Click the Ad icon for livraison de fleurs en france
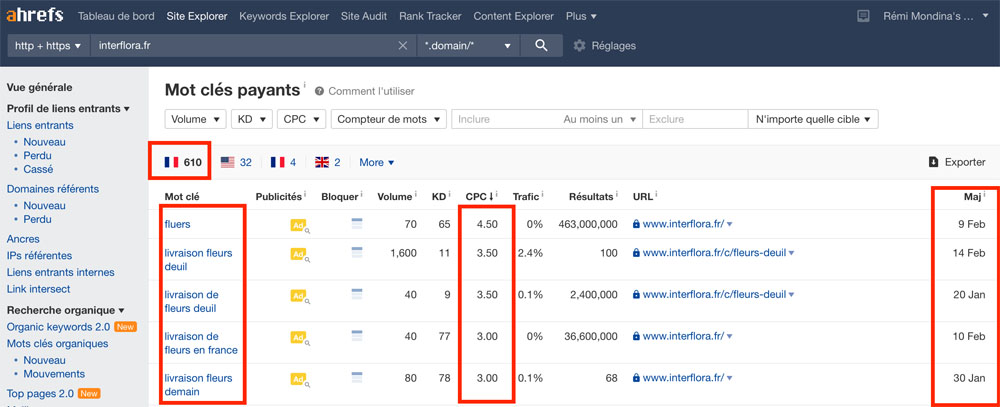 click(x=300, y=337)
